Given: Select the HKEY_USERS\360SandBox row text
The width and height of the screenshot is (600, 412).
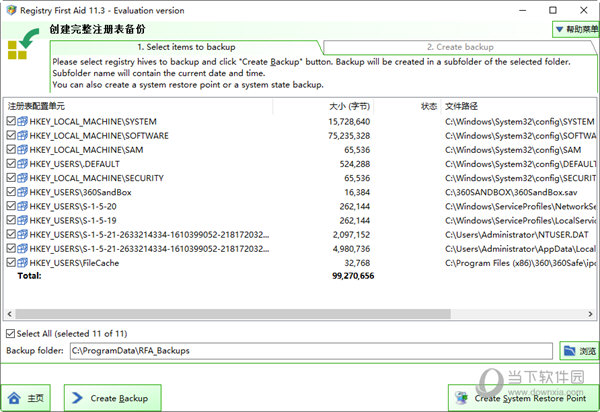Looking at the screenshot, I should (x=80, y=192).
